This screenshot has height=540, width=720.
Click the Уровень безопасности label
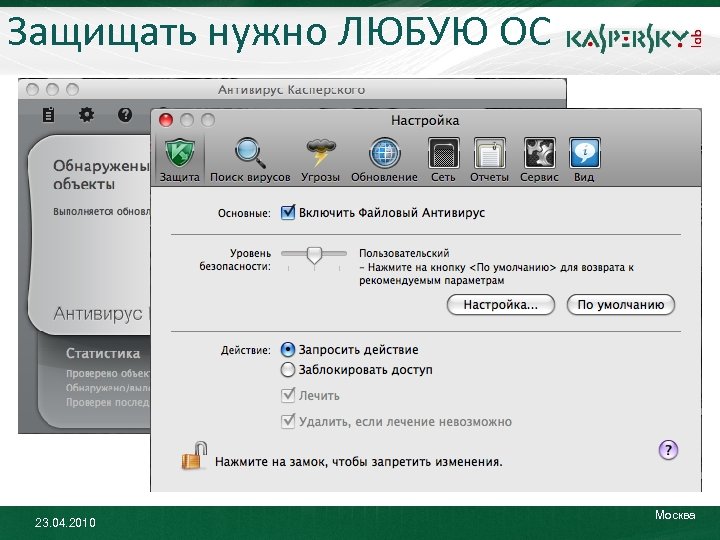235,260
